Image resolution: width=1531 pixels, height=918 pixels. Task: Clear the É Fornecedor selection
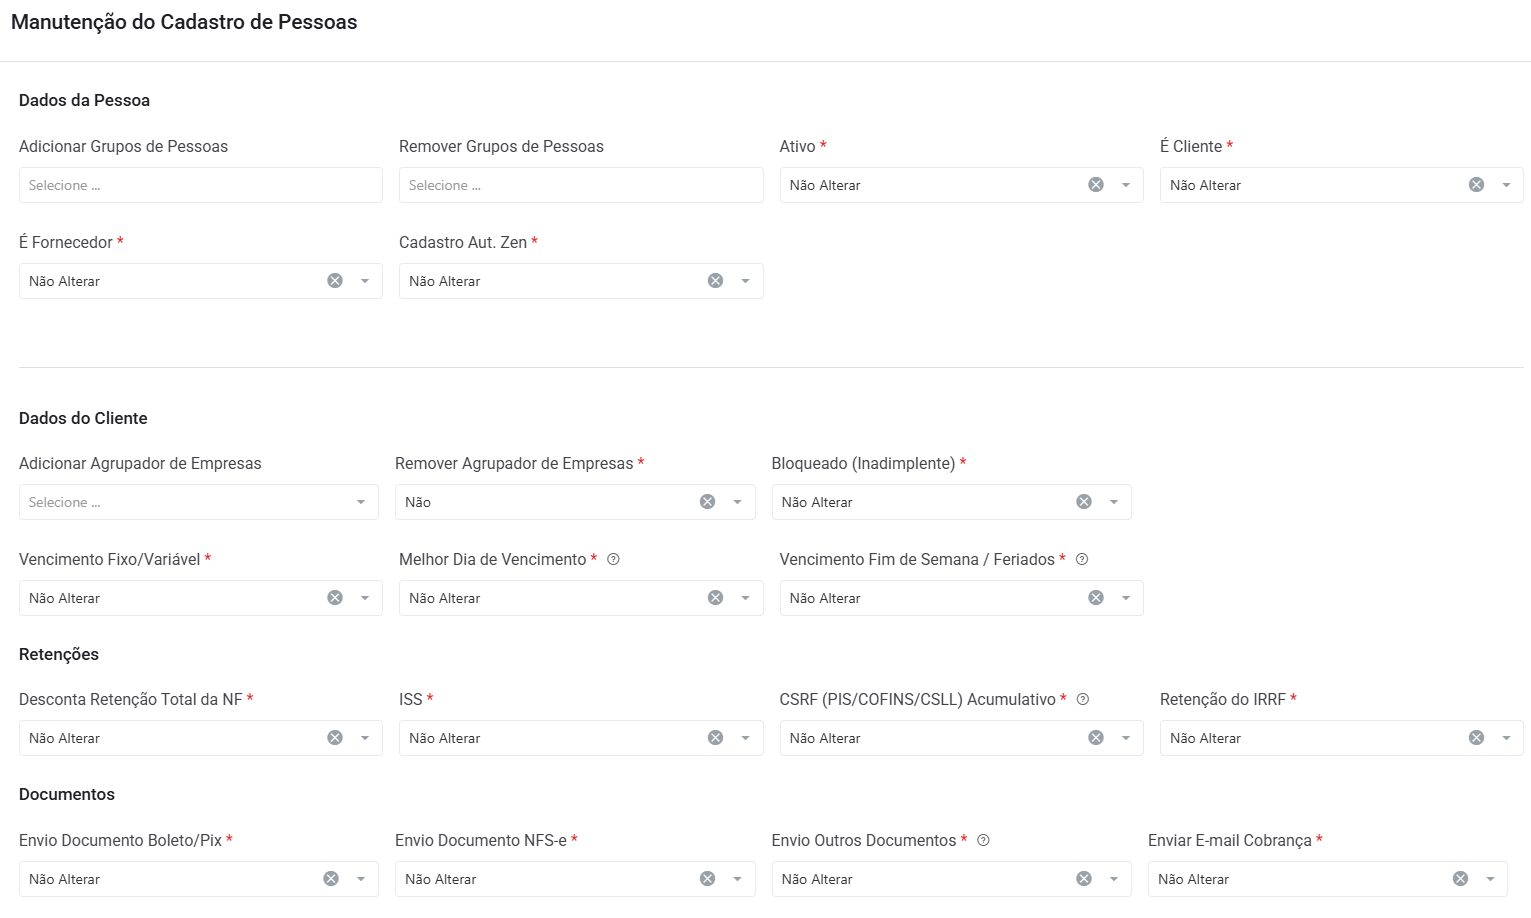335,281
